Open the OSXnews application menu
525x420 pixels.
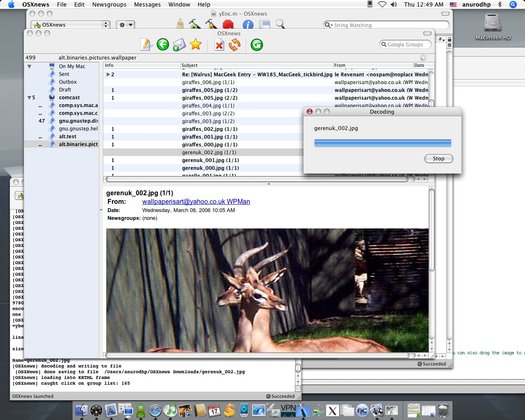[x=35, y=4]
